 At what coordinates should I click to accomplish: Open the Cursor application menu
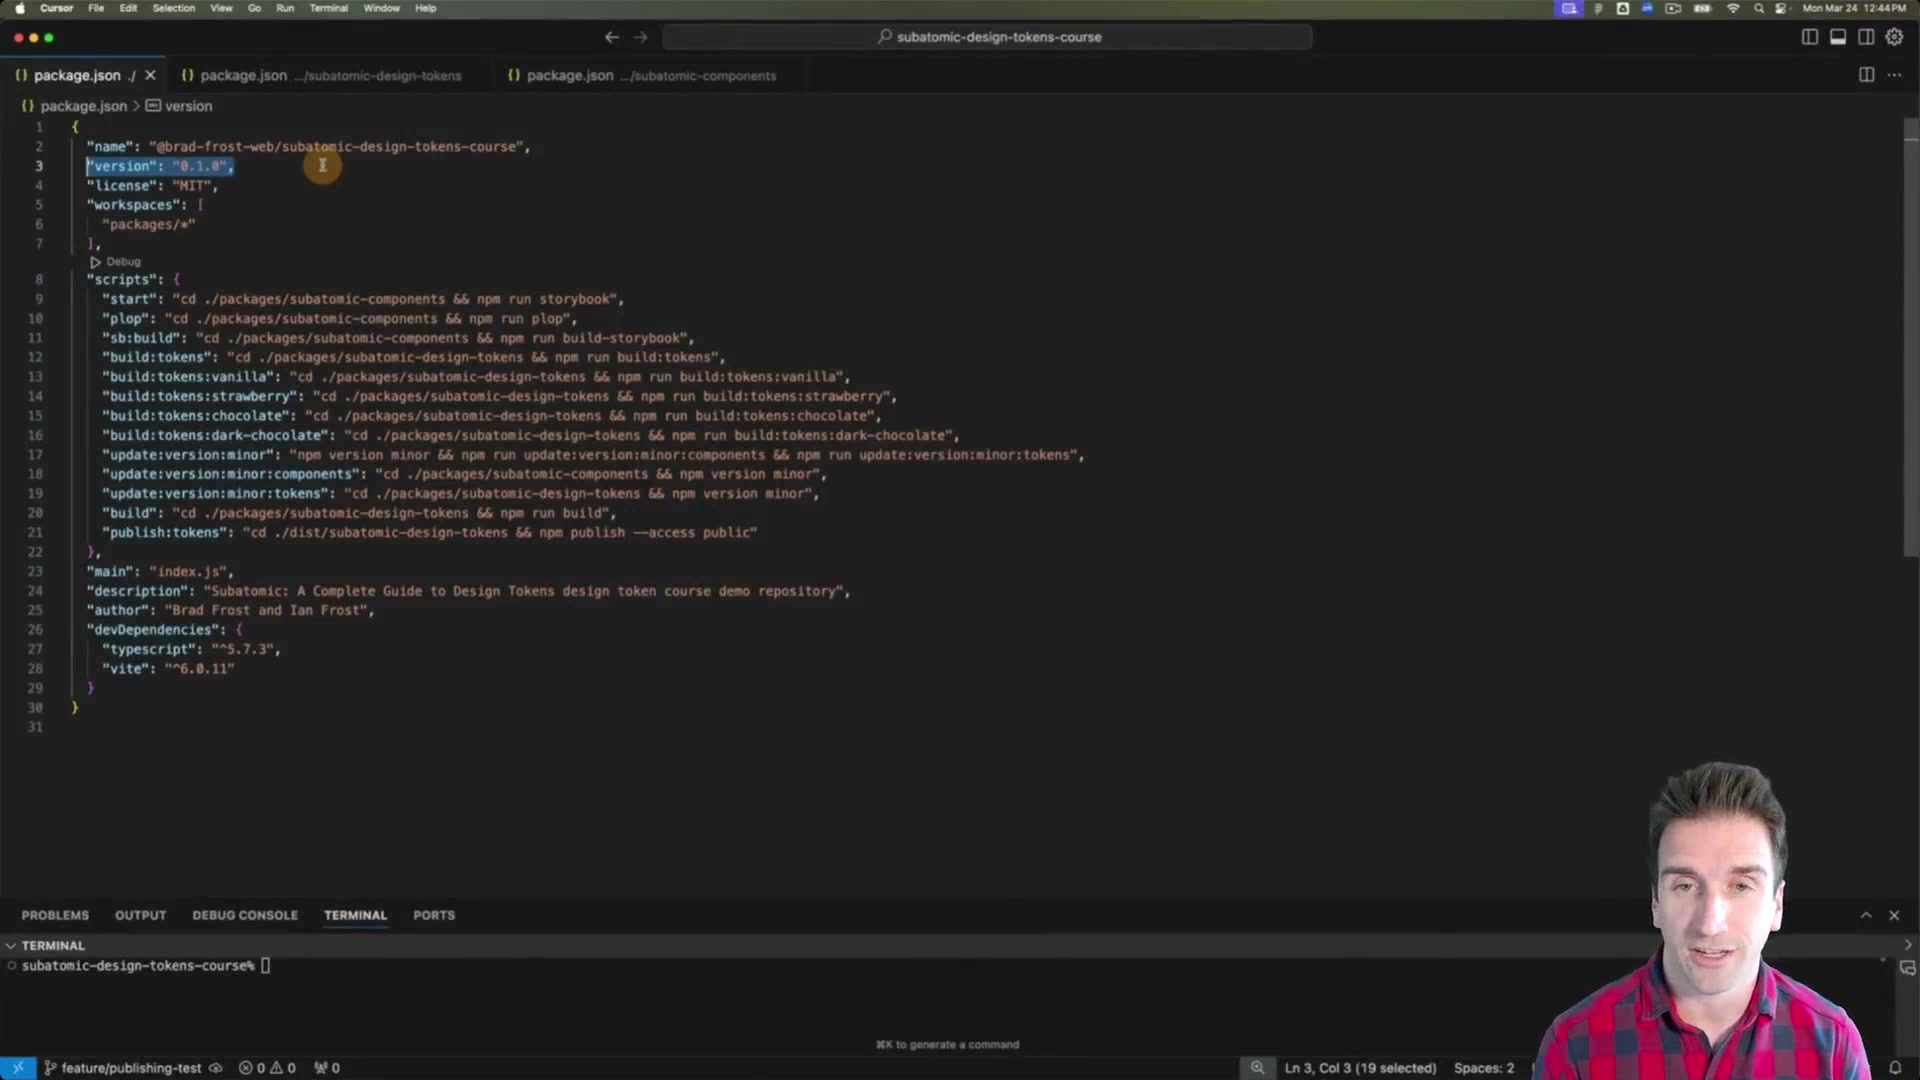tap(56, 8)
